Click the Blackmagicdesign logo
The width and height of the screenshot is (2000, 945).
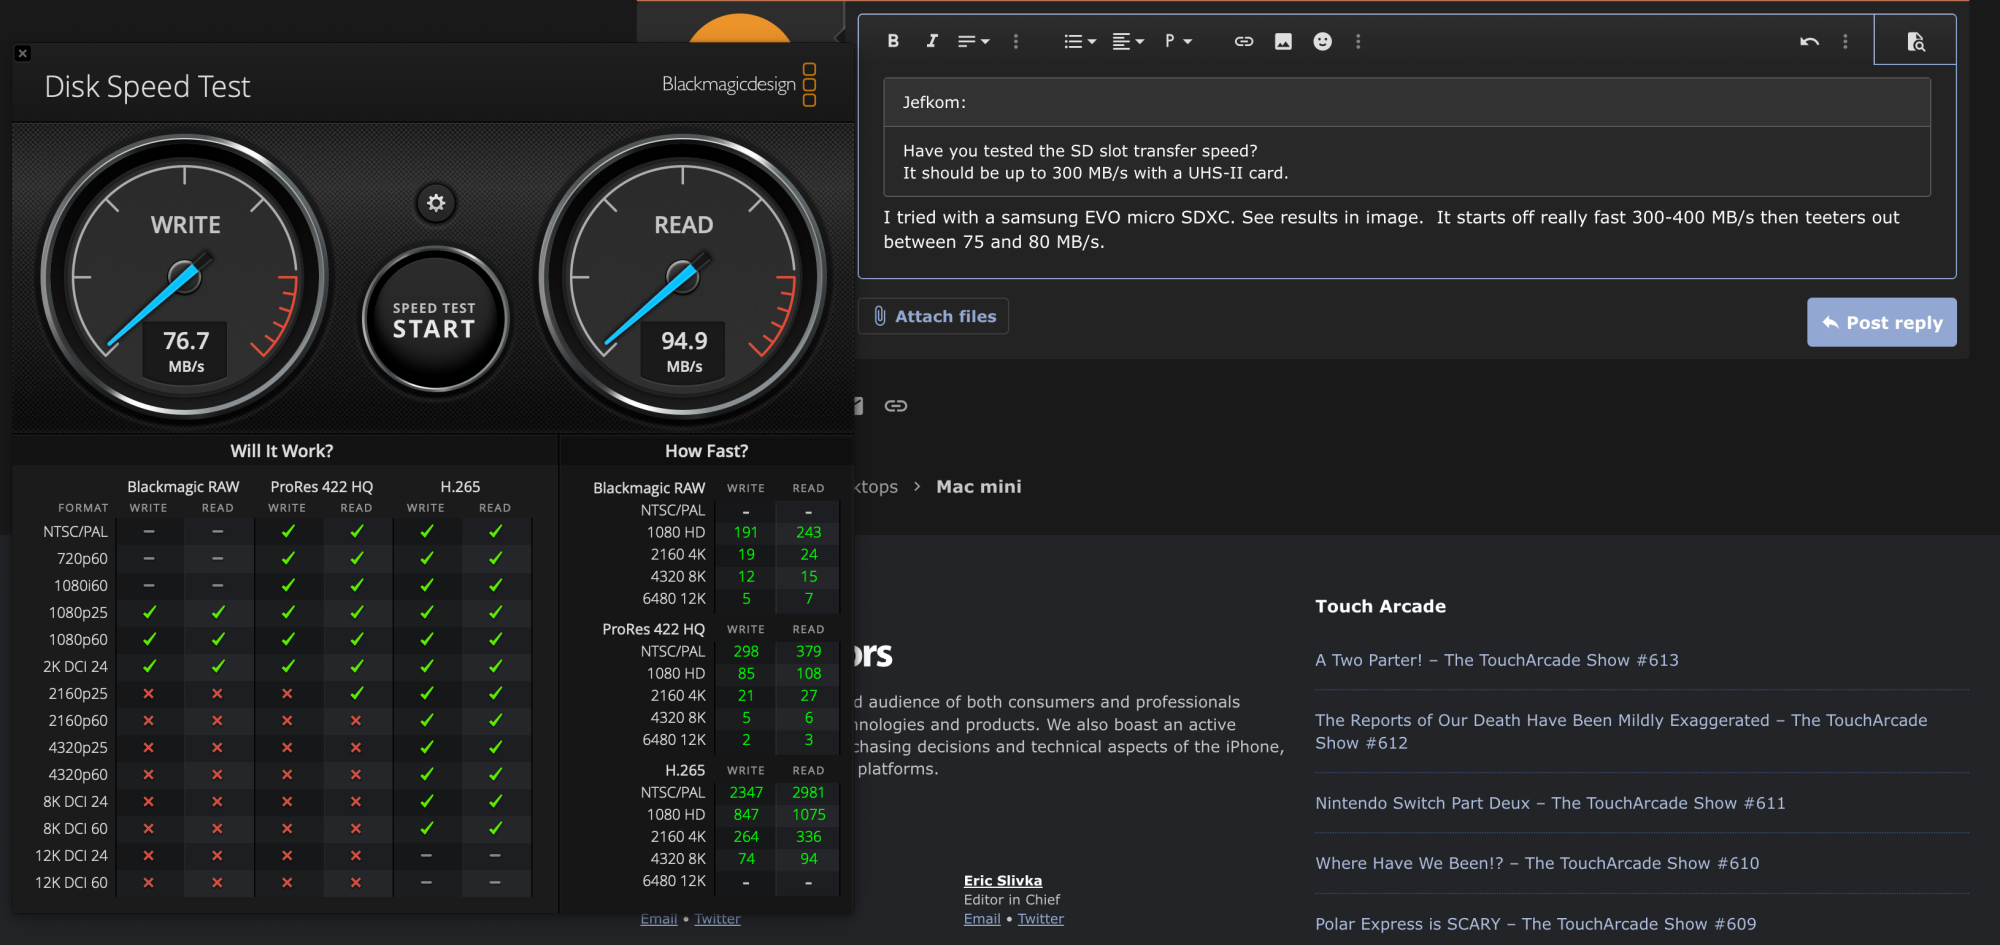[739, 84]
